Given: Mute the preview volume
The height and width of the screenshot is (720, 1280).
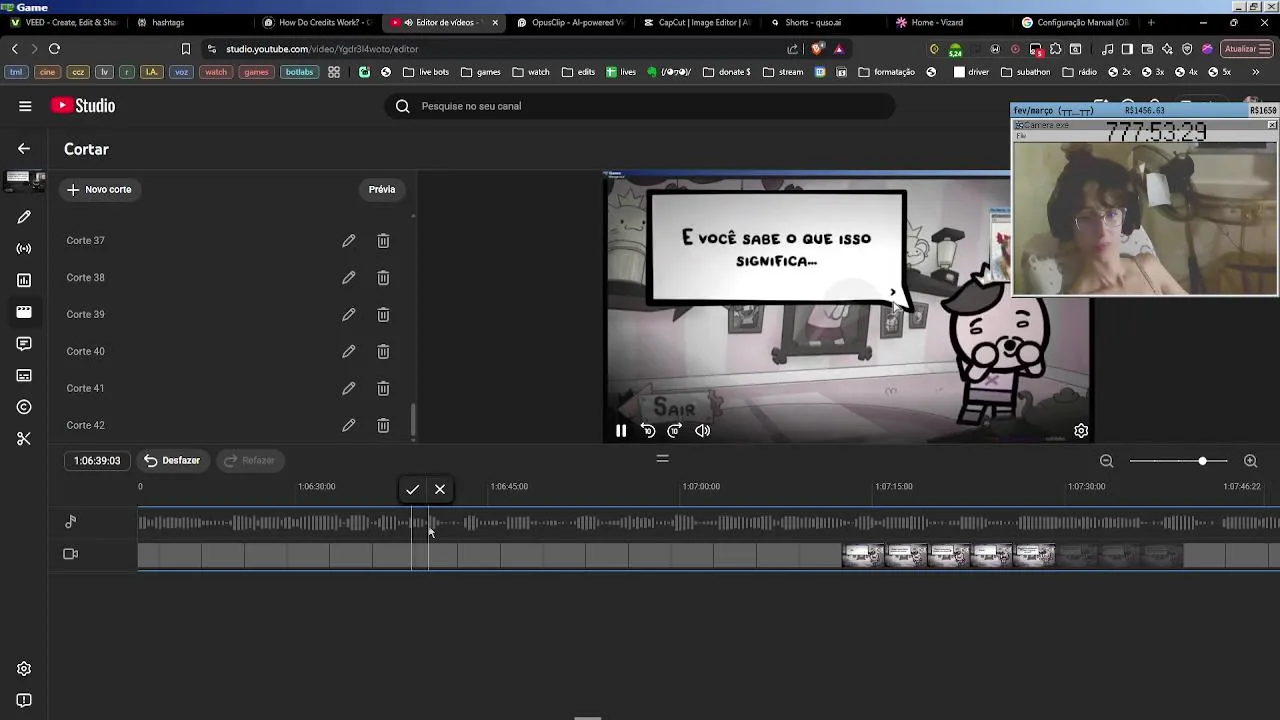Looking at the screenshot, I should pos(703,431).
